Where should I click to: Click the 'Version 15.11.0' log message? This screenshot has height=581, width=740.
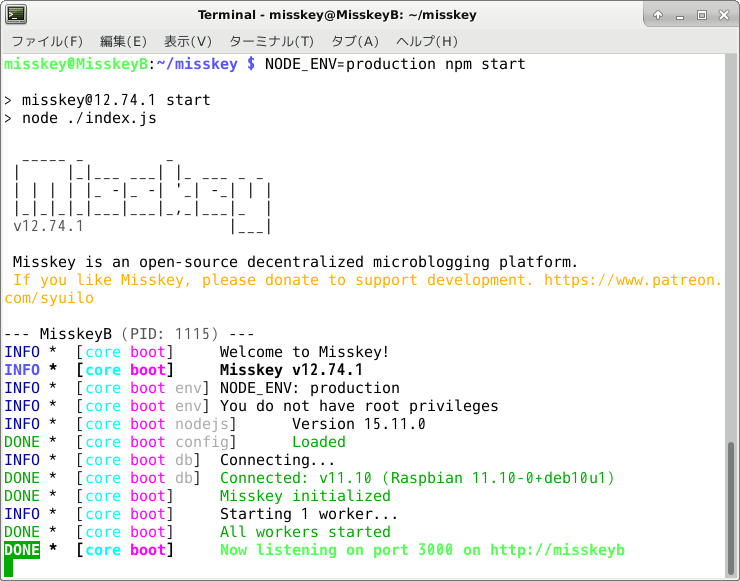tap(359, 424)
